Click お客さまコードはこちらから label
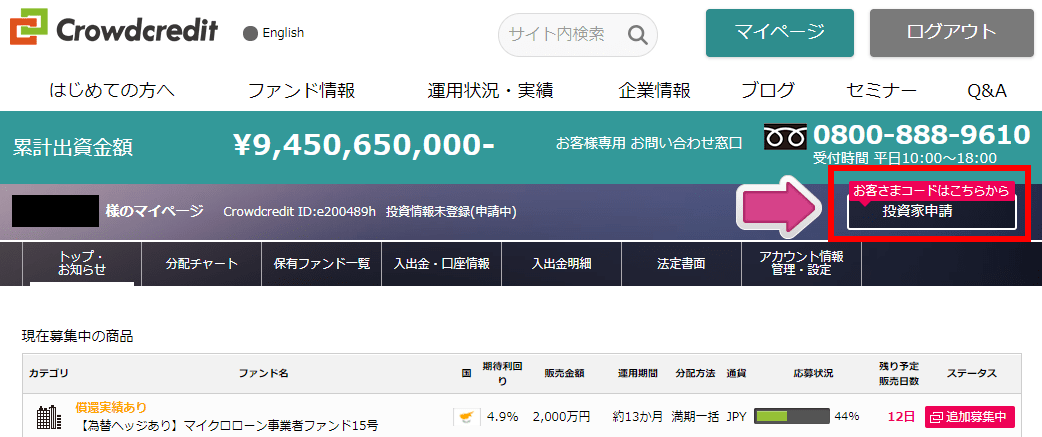Screen dimensions: 1042x437 [x=932, y=191]
